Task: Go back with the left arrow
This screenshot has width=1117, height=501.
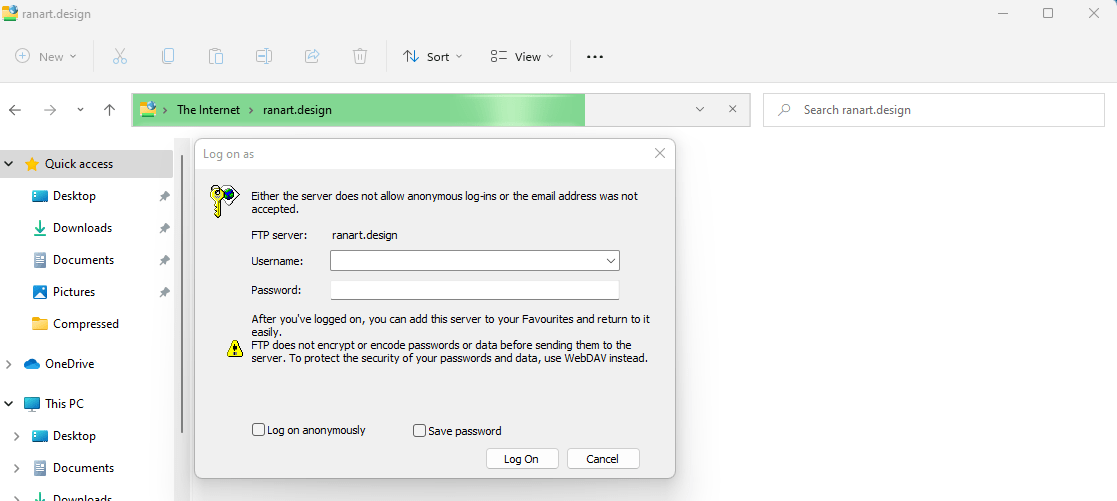Action: [x=15, y=110]
